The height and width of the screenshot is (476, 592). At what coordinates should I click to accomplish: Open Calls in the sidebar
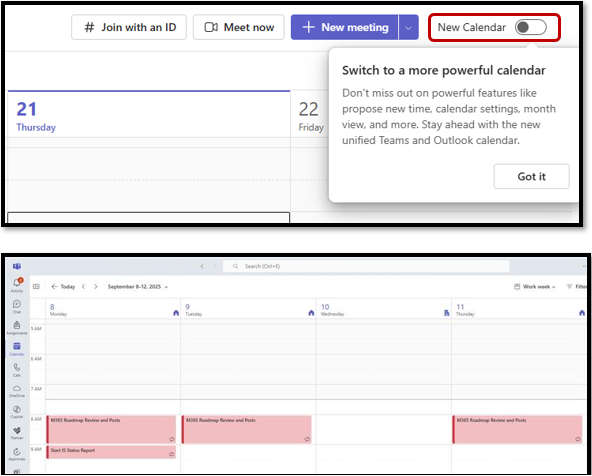point(17,370)
